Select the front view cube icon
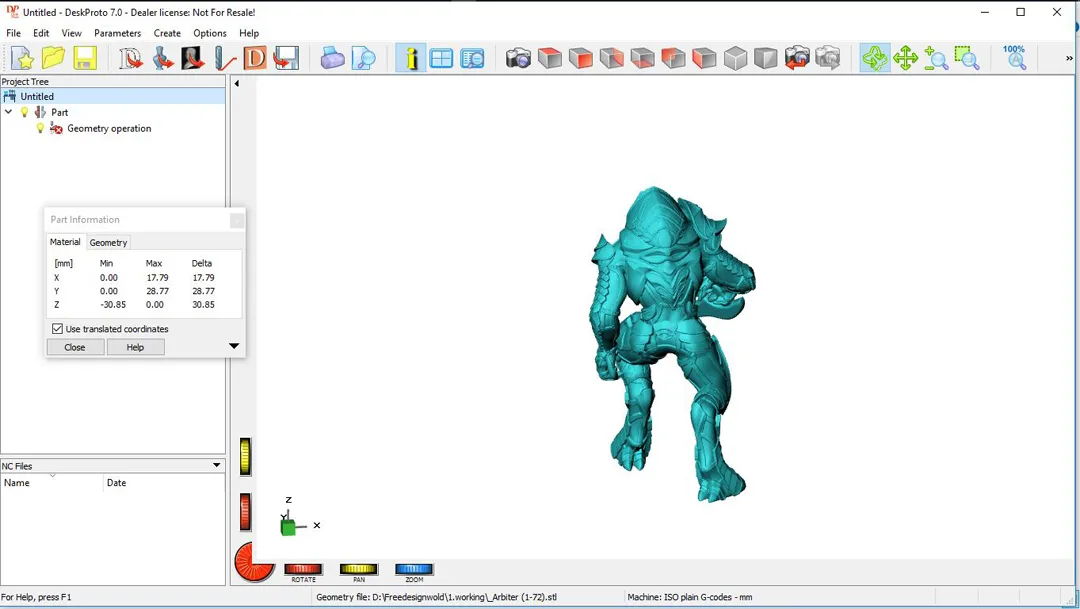Image resolution: width=1080 pixels, height=609 pixels. [581, 59]
